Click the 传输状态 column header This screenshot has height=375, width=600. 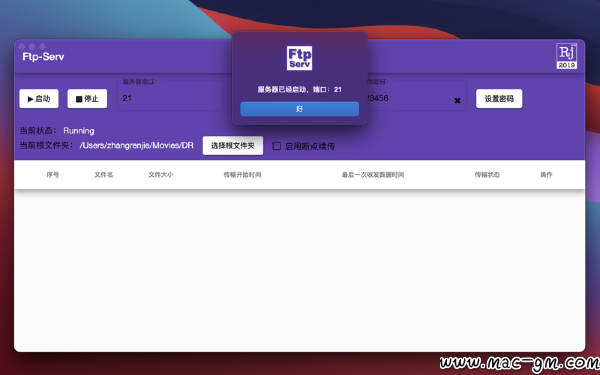tap(487, 175)
